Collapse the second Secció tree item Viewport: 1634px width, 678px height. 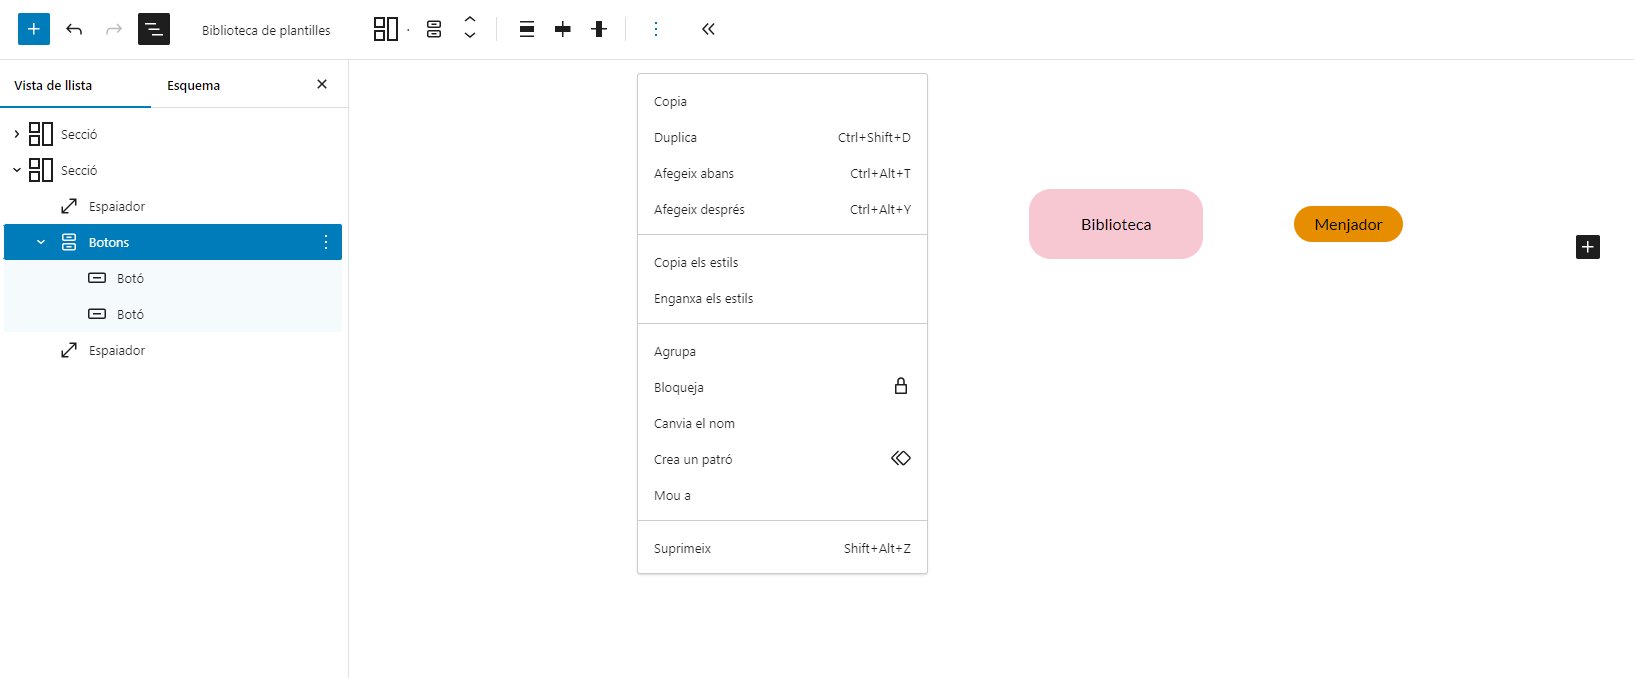tap(17, 170)
